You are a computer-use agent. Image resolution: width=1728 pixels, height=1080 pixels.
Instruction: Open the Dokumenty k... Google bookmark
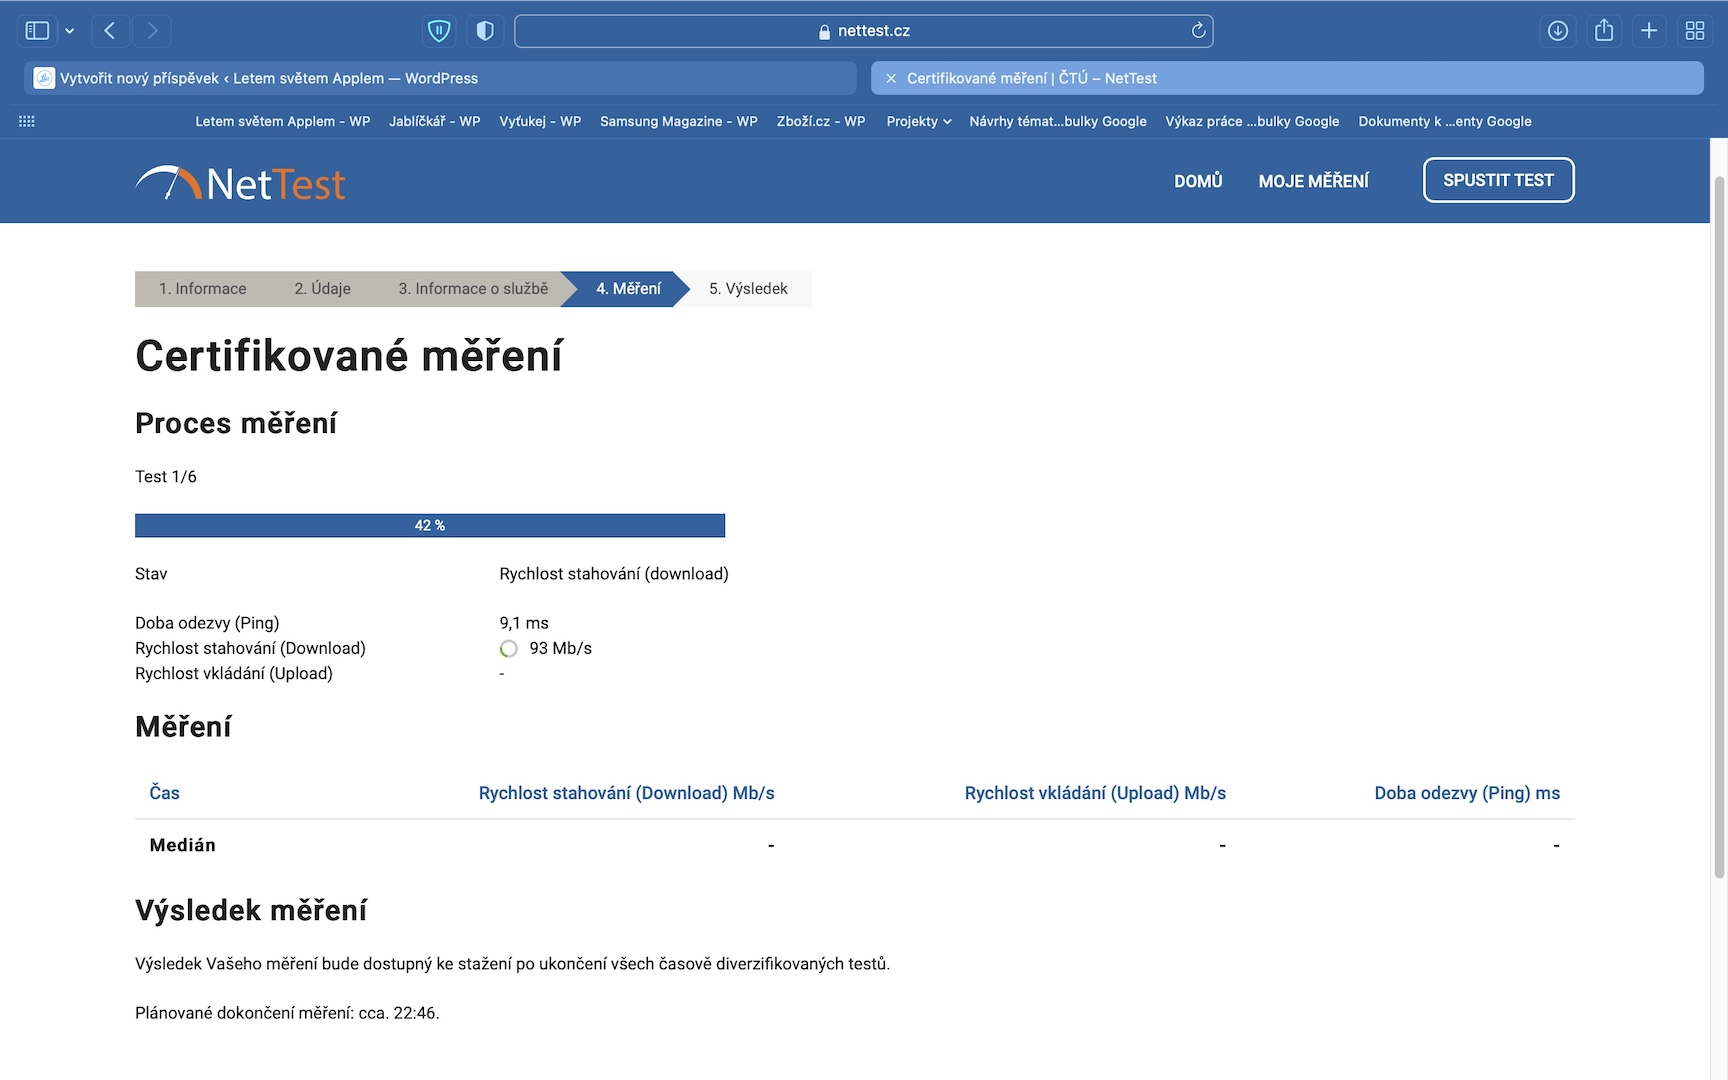click(x=1445, y=121)
